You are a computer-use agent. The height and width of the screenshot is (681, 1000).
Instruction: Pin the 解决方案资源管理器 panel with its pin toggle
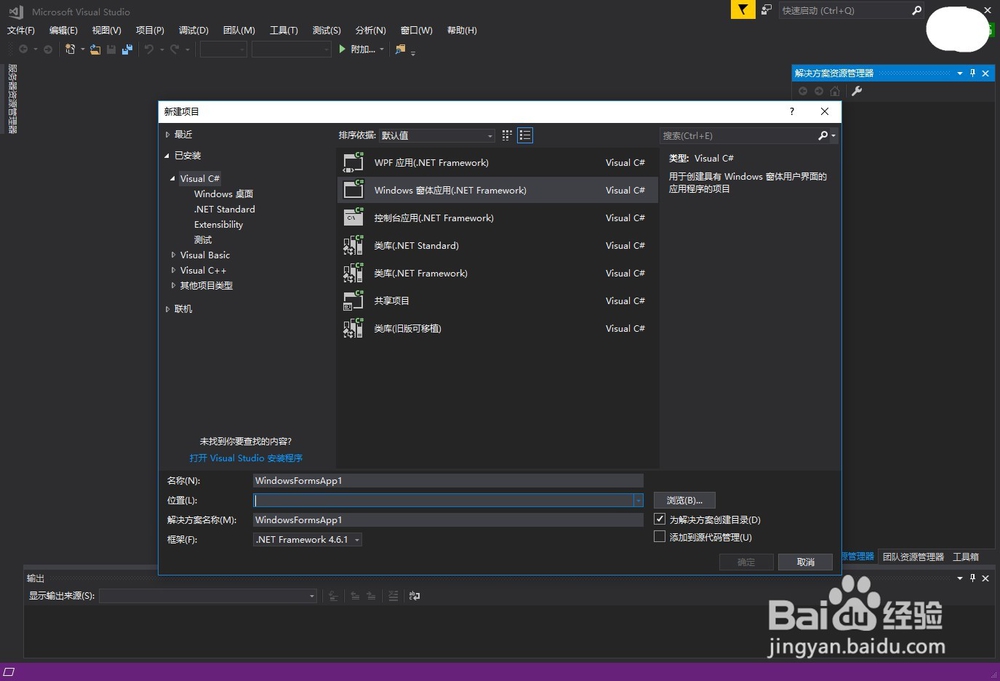coord(972,72)
